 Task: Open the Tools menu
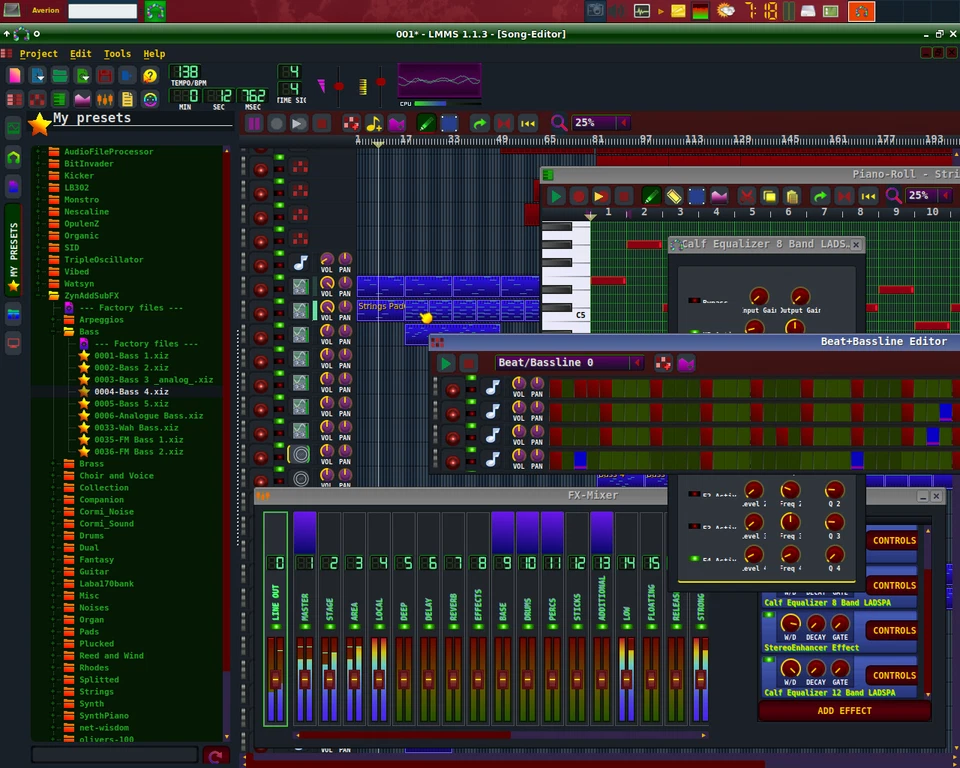pyautogui.click(x=117, y=53)
